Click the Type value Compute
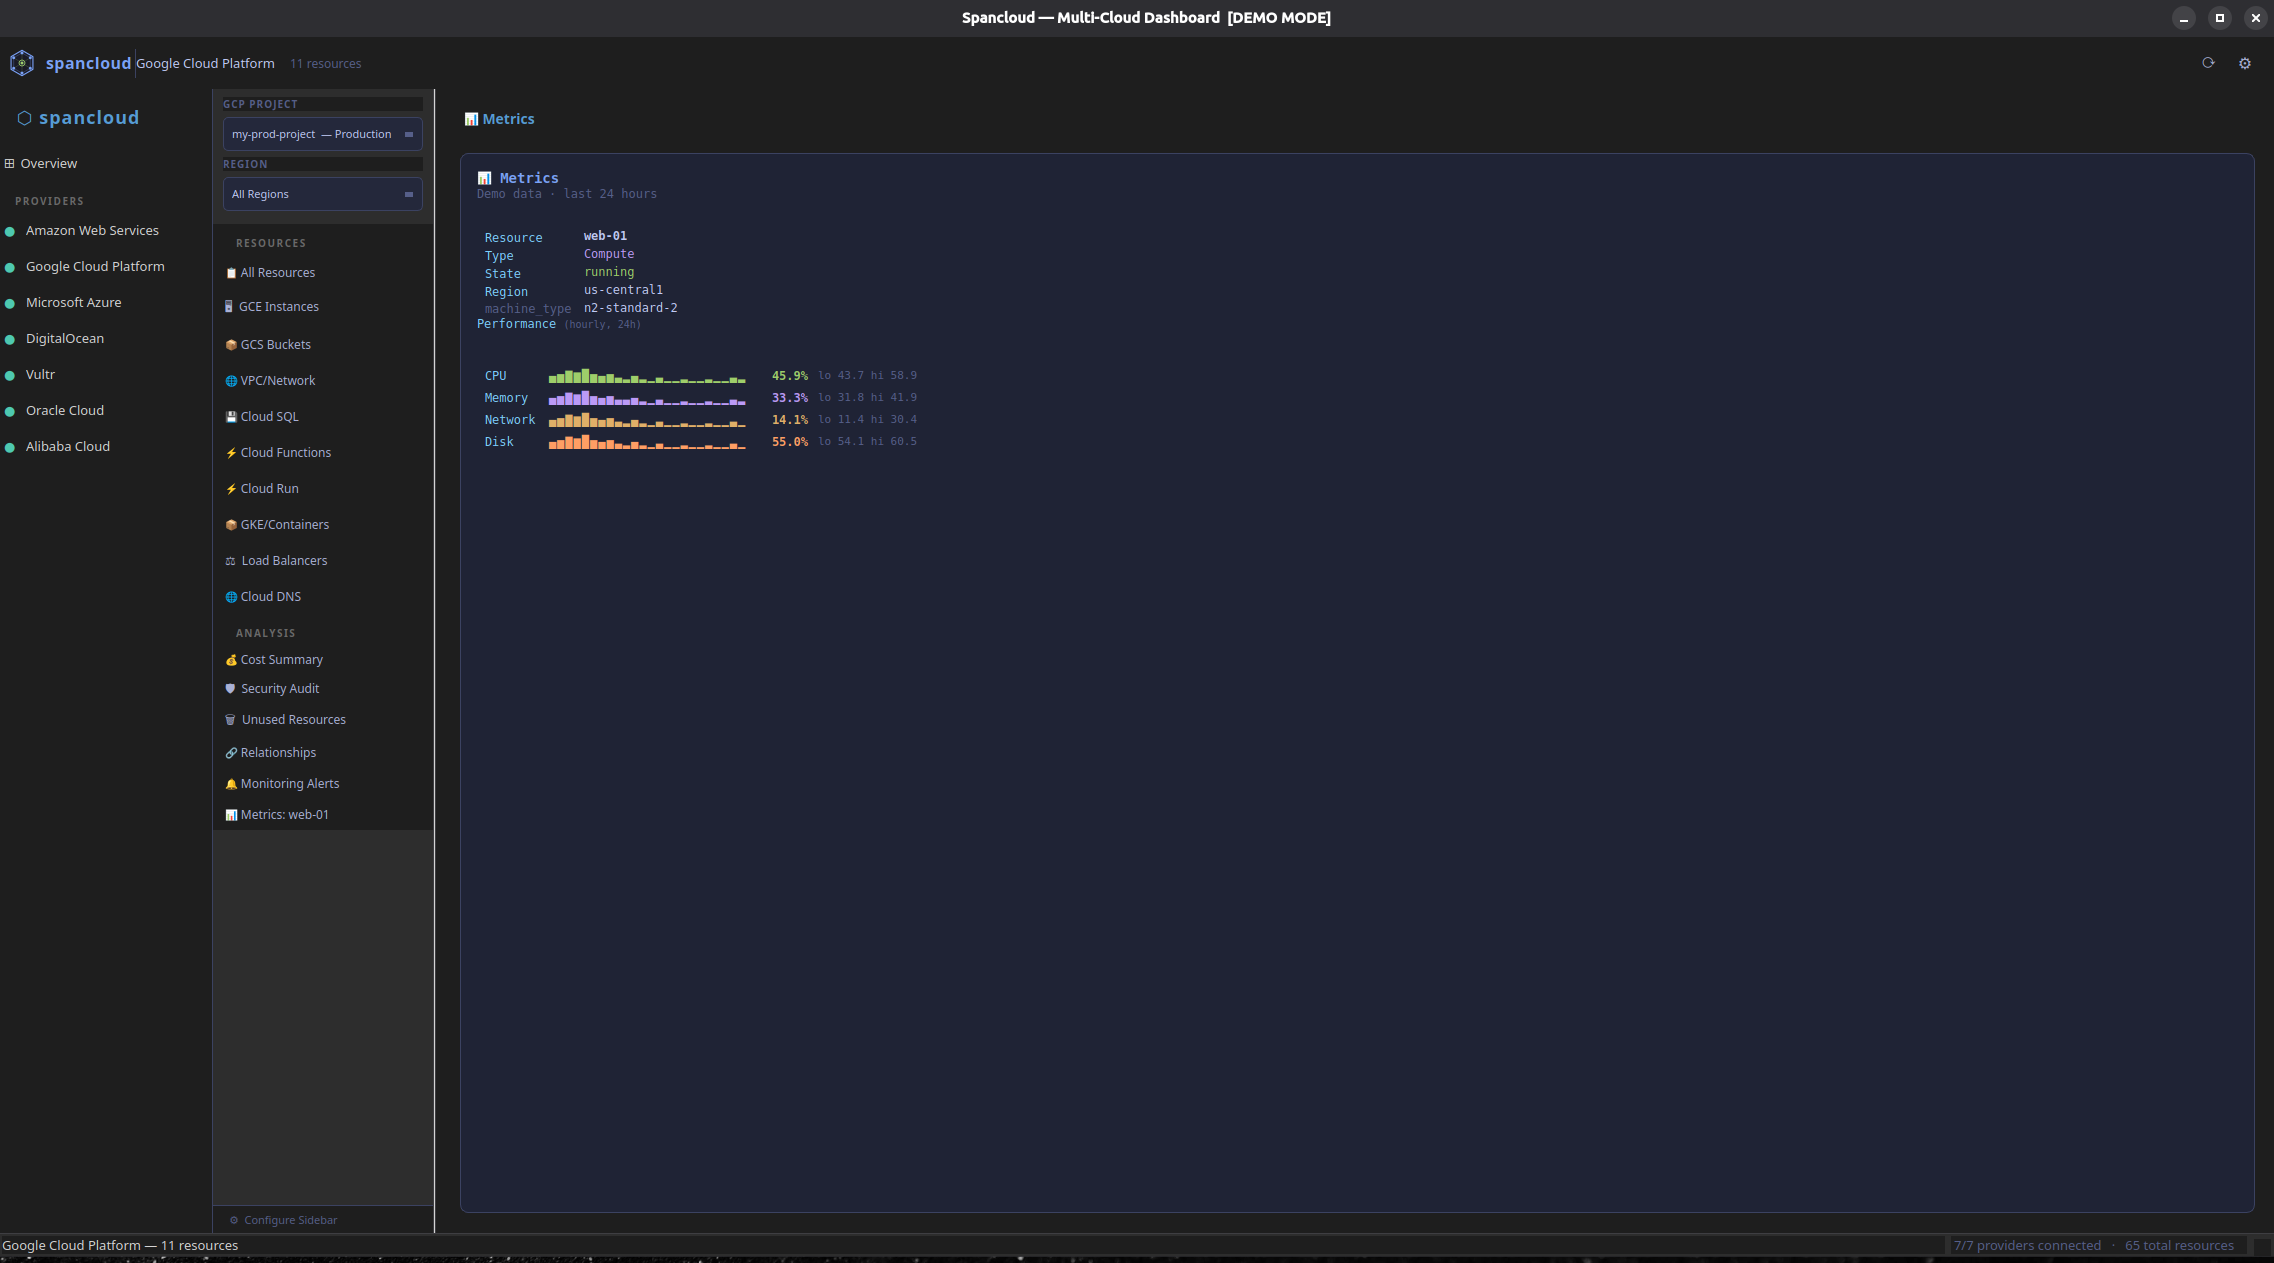 (609, 254)
